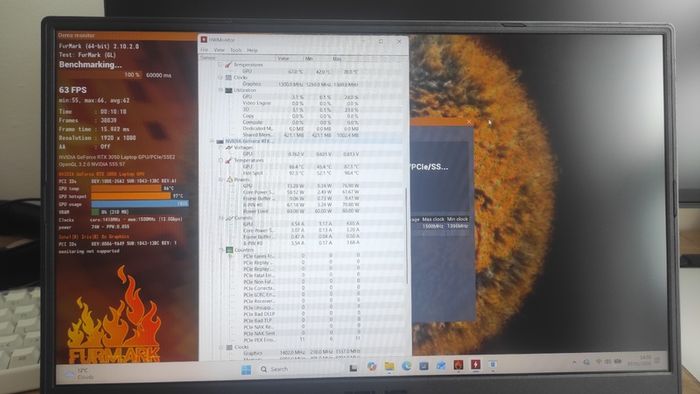The width and height of the screenshot is (700, 394).
Task: Click the HWMonitor app icon in title bar
Action: coord(204,40)
